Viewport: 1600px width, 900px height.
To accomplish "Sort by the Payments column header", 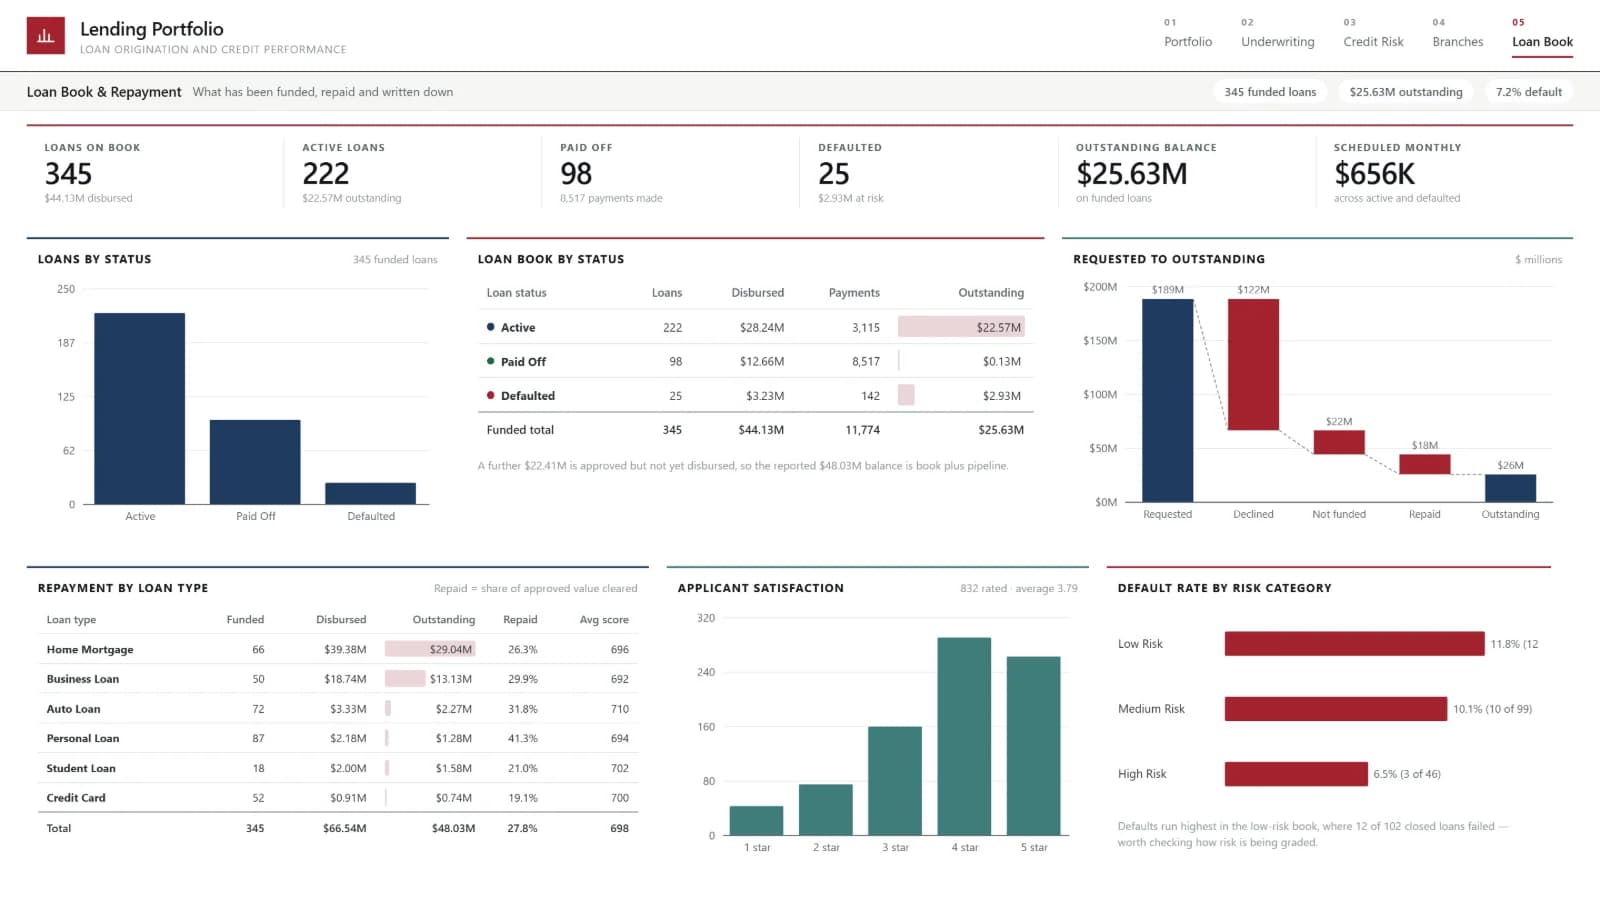I will (x=854, y=293).
